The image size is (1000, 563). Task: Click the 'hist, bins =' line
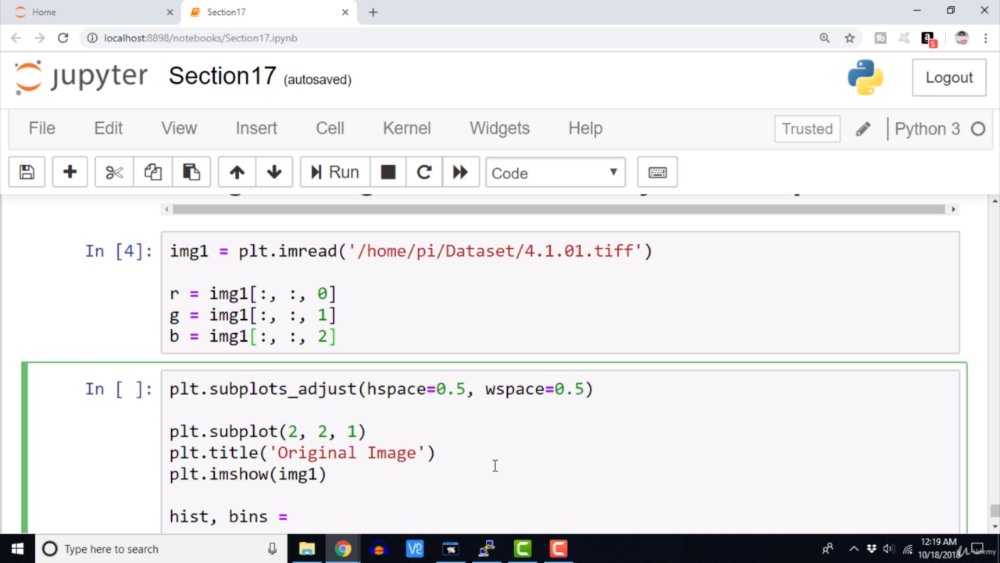[228, 516]
